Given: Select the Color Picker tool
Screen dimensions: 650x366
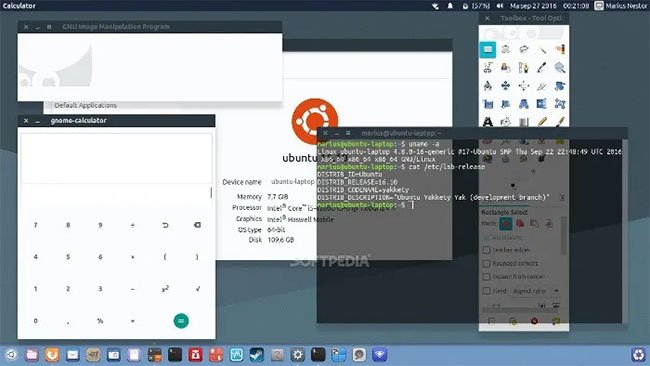Looking at the screenshot, I should 542,68.
